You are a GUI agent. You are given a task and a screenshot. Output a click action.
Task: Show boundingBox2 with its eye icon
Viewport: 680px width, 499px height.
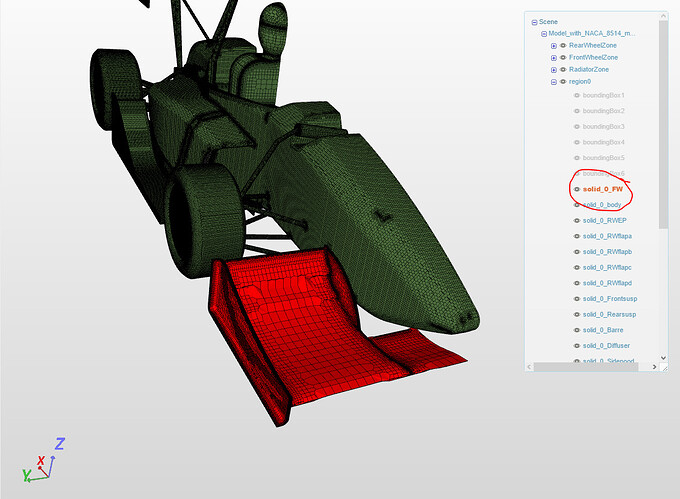pyautogui.click(x=577, y=111)
